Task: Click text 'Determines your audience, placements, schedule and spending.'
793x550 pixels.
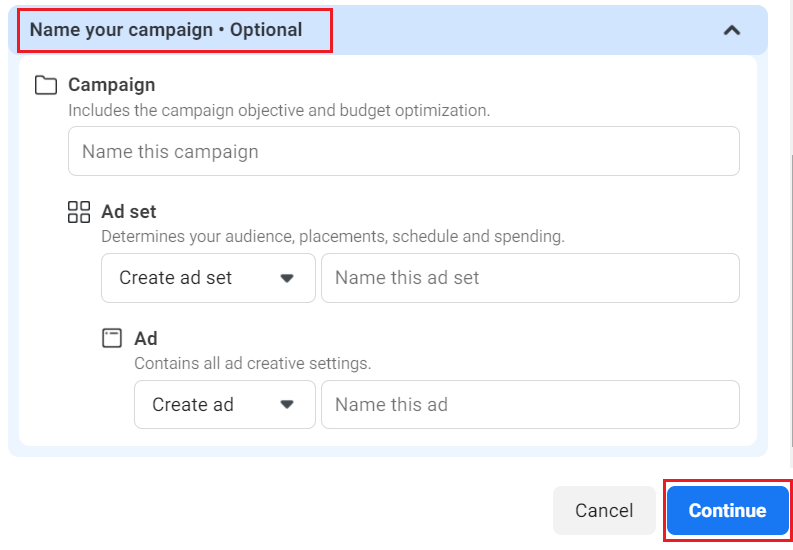Action: pyautogui.click(x=333, y=237)
